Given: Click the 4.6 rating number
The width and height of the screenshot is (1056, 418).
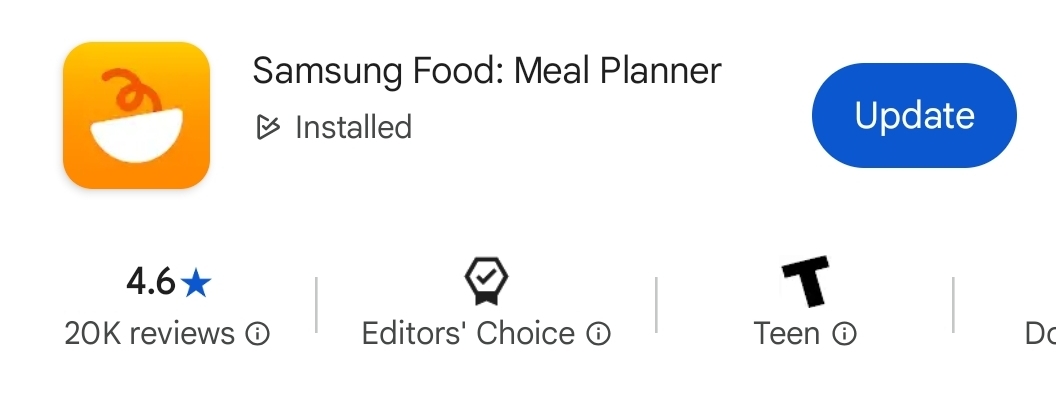Looking at the screenshot, I should 151,281.
